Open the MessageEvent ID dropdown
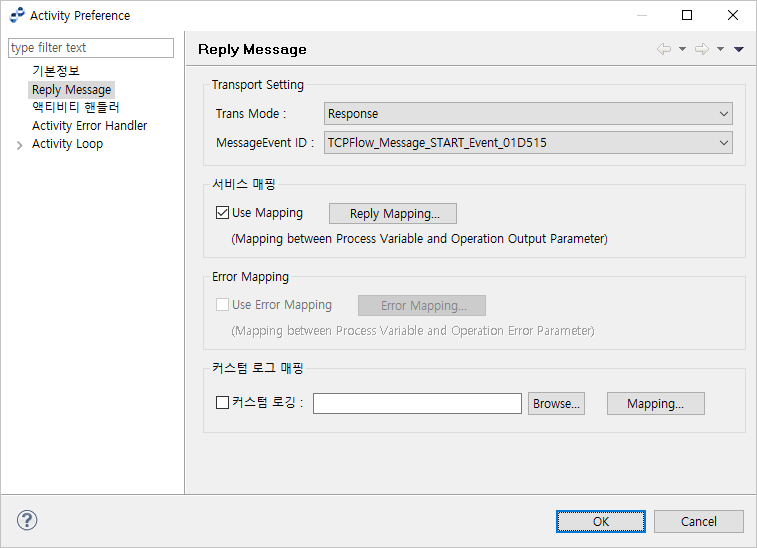This screenshot has width=757, height=548. [x=528, y=143]
